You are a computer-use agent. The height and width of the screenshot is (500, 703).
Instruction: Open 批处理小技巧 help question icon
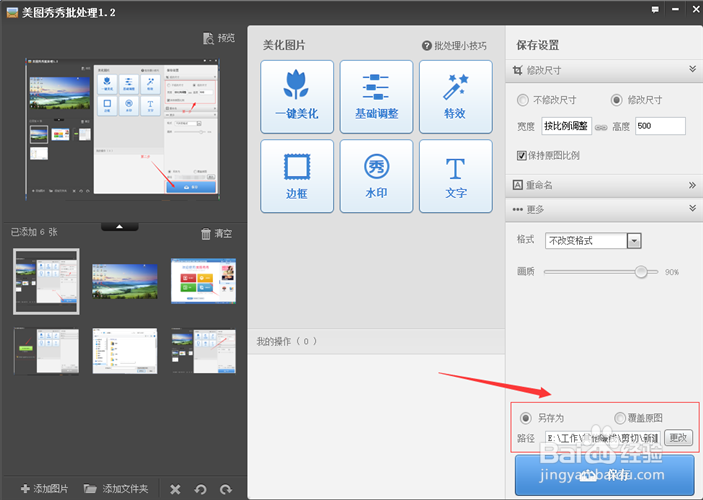(426, 46)
